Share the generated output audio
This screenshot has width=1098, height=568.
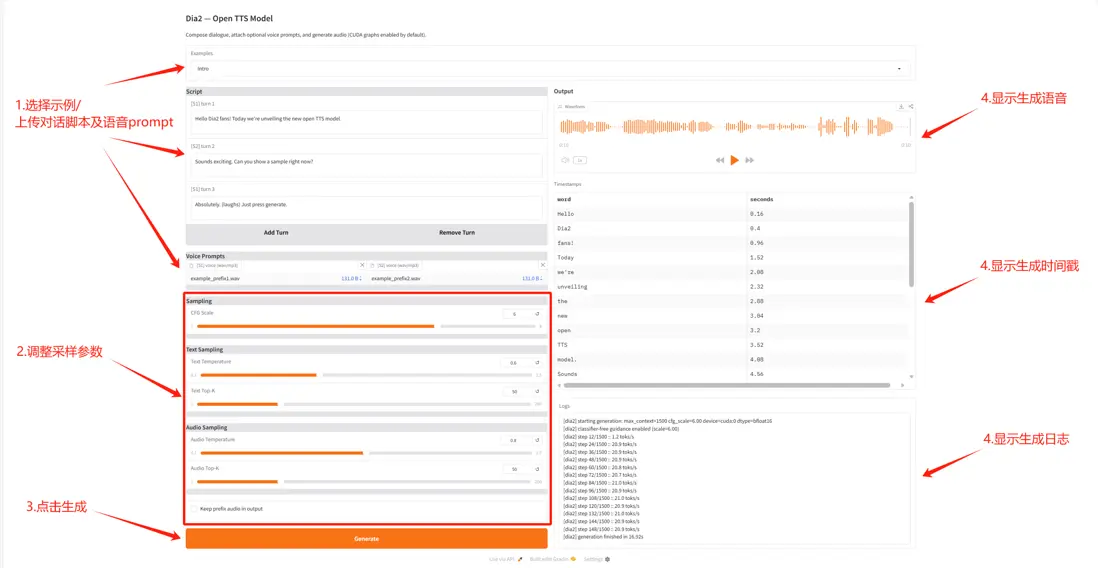pyautogui.click(x=910, y=106)
